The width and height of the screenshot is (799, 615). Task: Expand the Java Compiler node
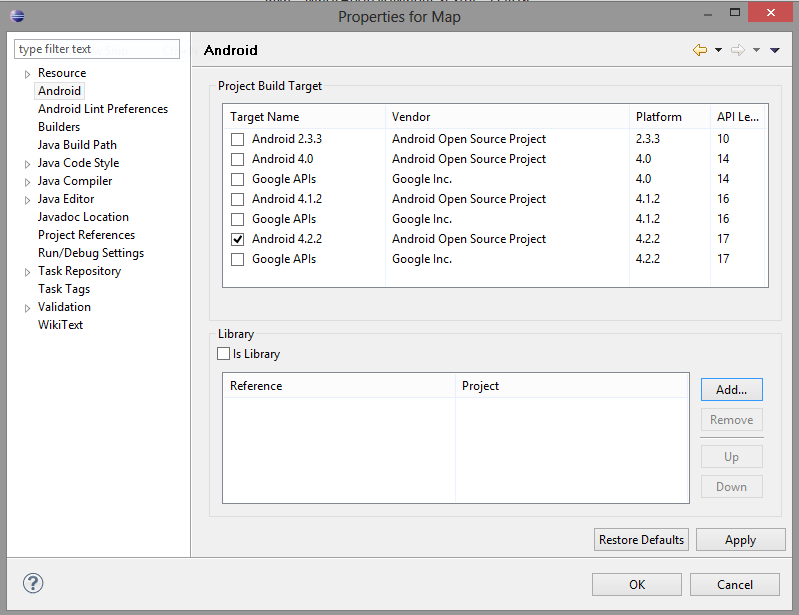28,182
